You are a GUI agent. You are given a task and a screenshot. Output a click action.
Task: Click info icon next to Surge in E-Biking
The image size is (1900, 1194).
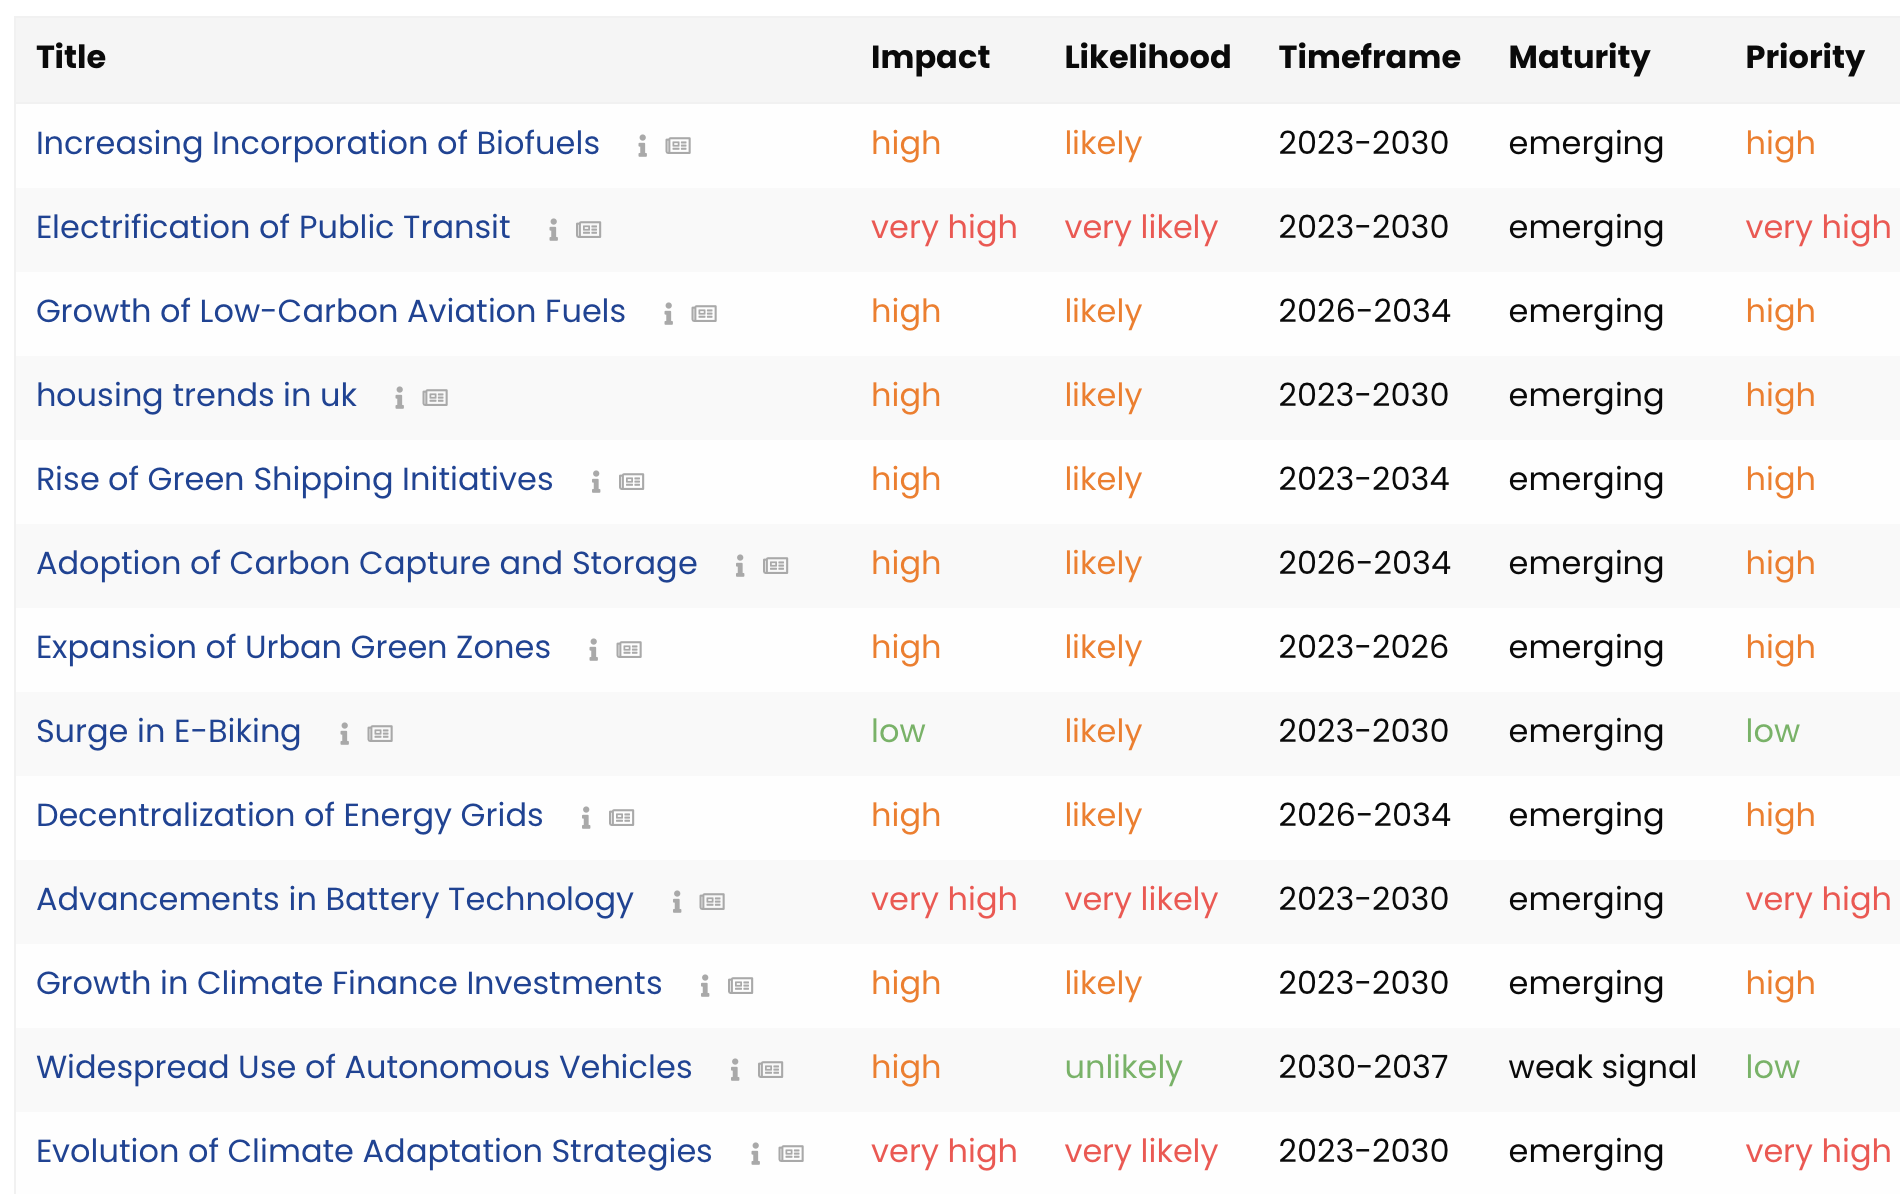tap(344, 734)
